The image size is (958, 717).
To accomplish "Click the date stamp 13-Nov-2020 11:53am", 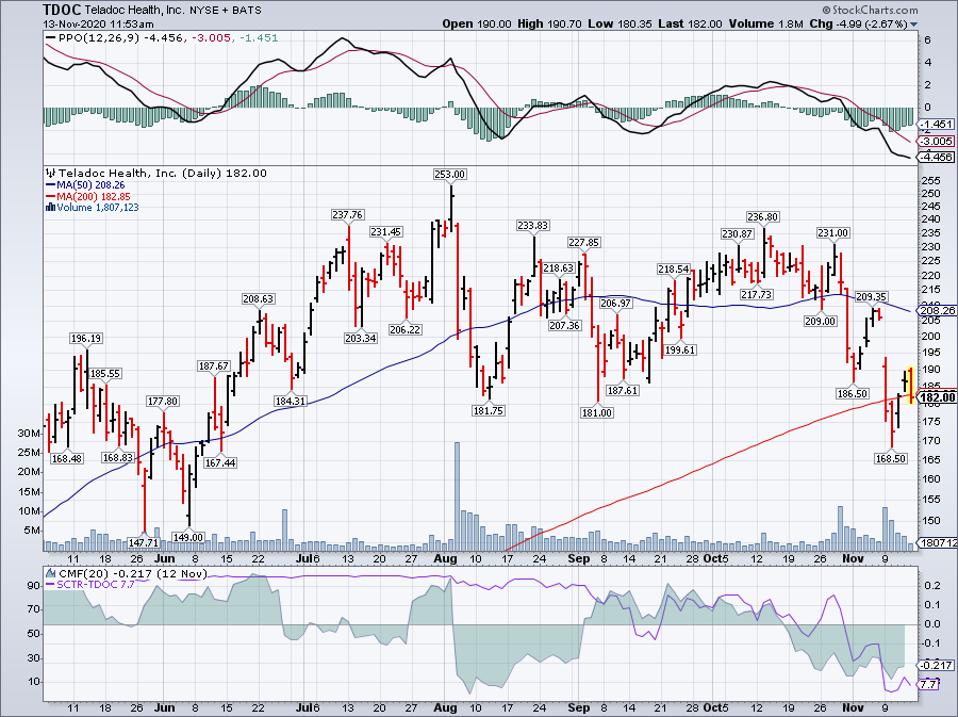I will click(x=98, y=24).
